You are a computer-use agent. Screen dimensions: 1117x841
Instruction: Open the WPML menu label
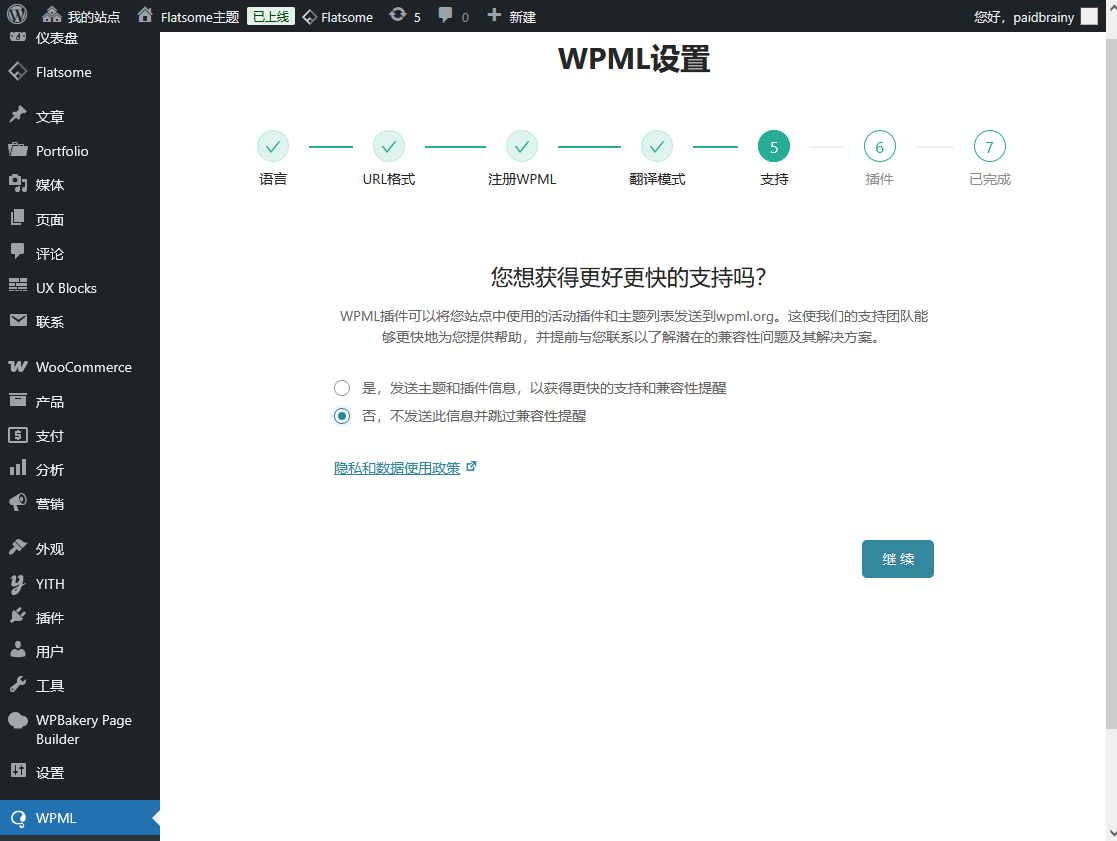point(56,818)
